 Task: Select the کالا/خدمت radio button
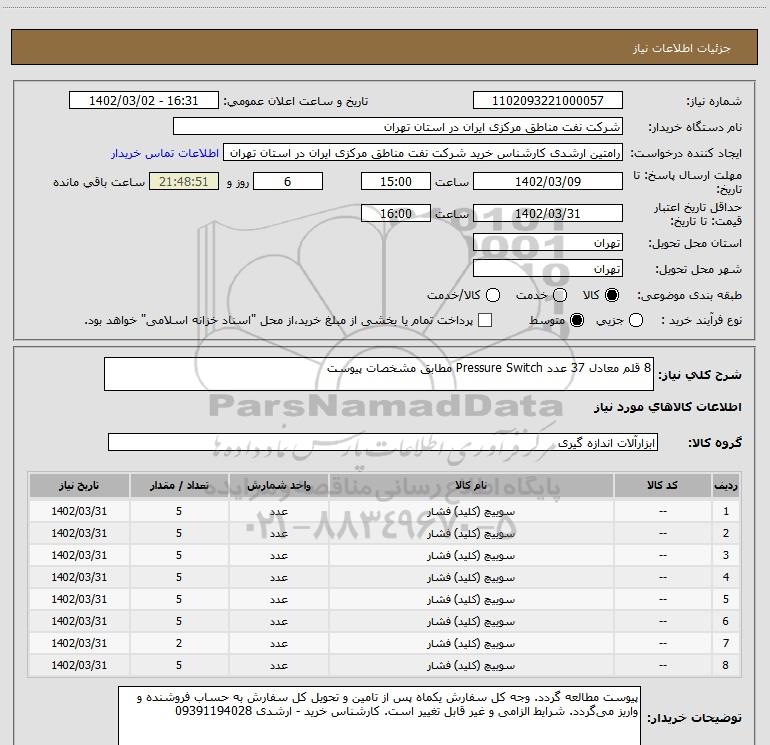click(493, 295)
